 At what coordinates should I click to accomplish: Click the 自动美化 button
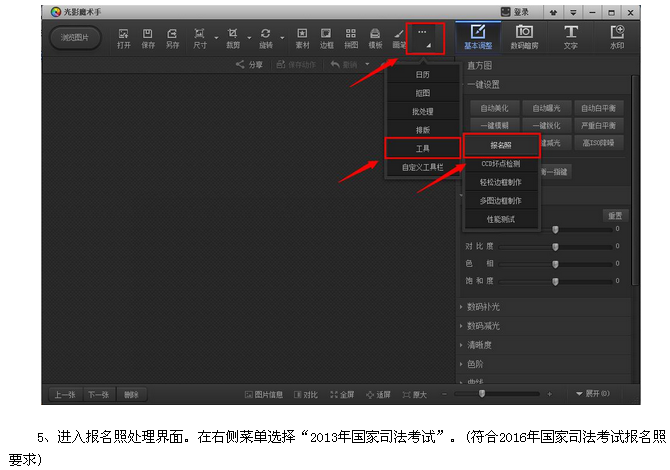(495, 108)
